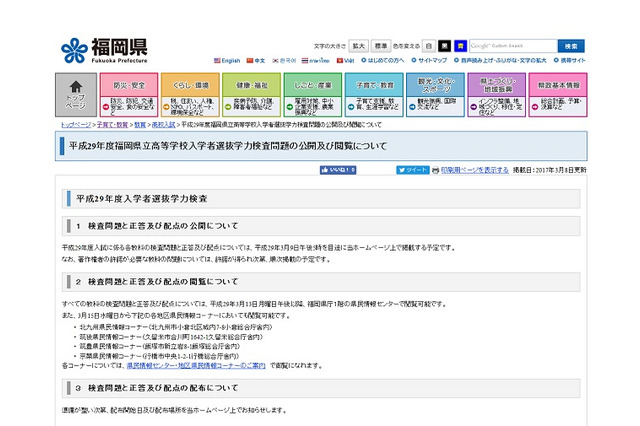Viewport: 640px width, 426px height.
Task: Click orange arrow icon under くらし・環境
Action: 167,107
